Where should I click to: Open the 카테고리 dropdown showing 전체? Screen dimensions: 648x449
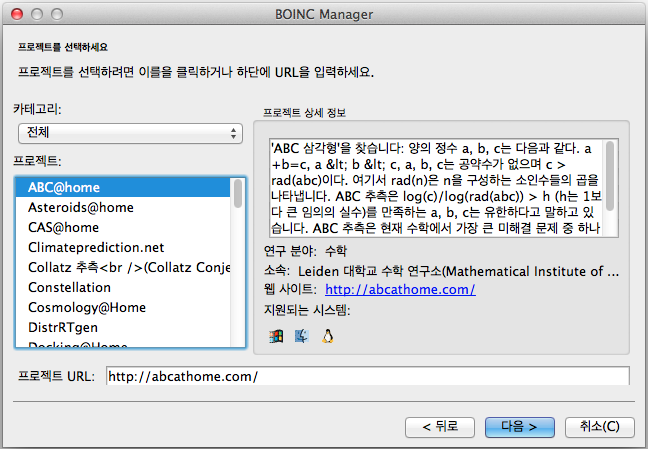point(130,133)
